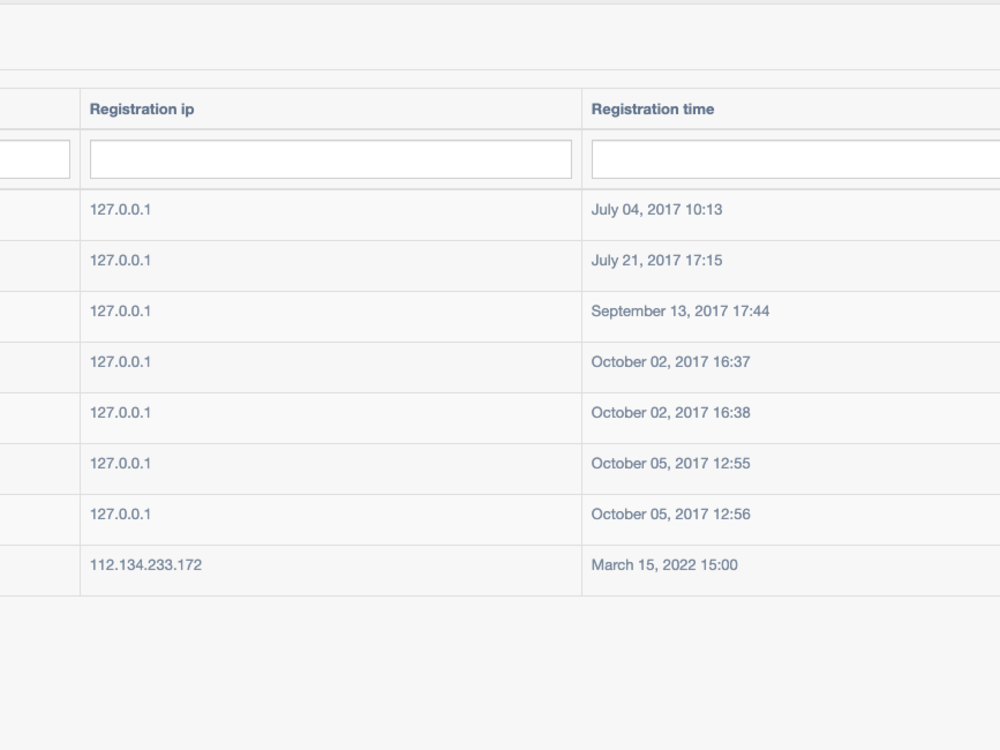Select 127.0.0.1 in July 21 row

[120, 260]
